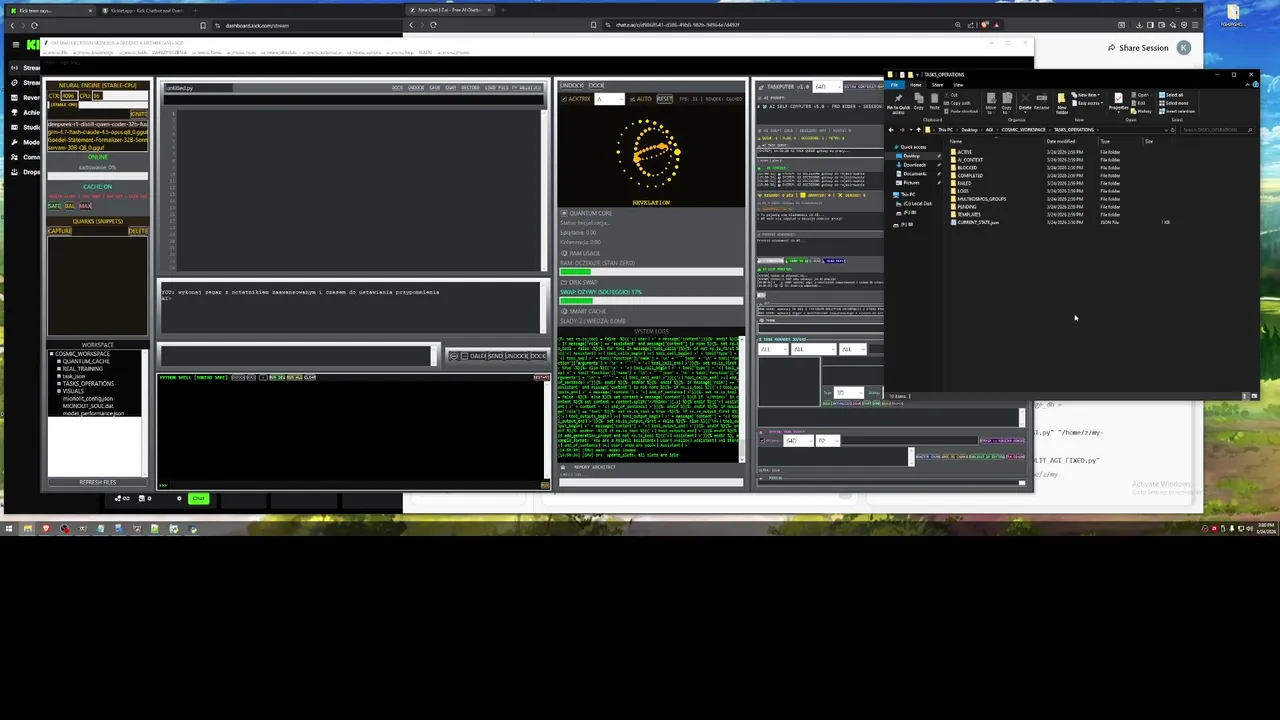Collapse the File Explorer ribbon chevron
Image resolution: width=1280 pixels, height=720 pixels.
(1248, 85)
